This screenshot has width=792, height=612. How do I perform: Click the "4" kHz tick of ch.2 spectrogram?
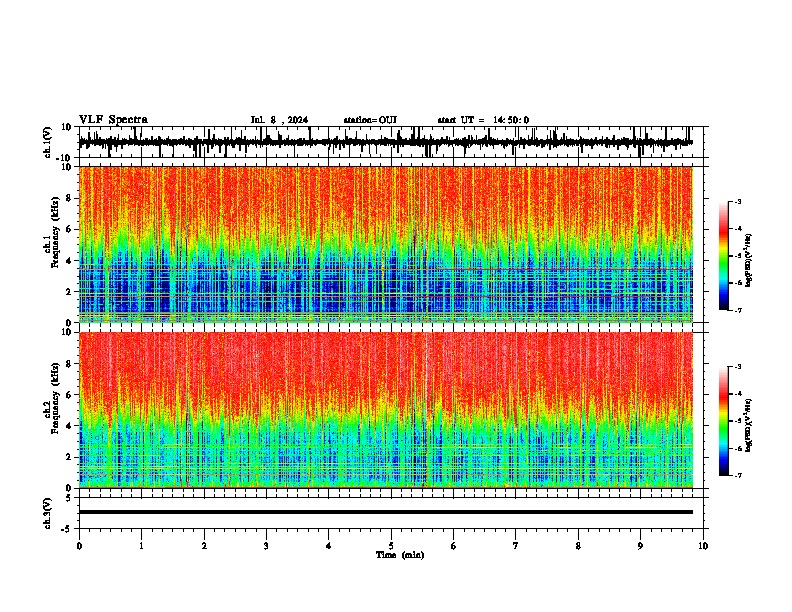coord(69,426)
